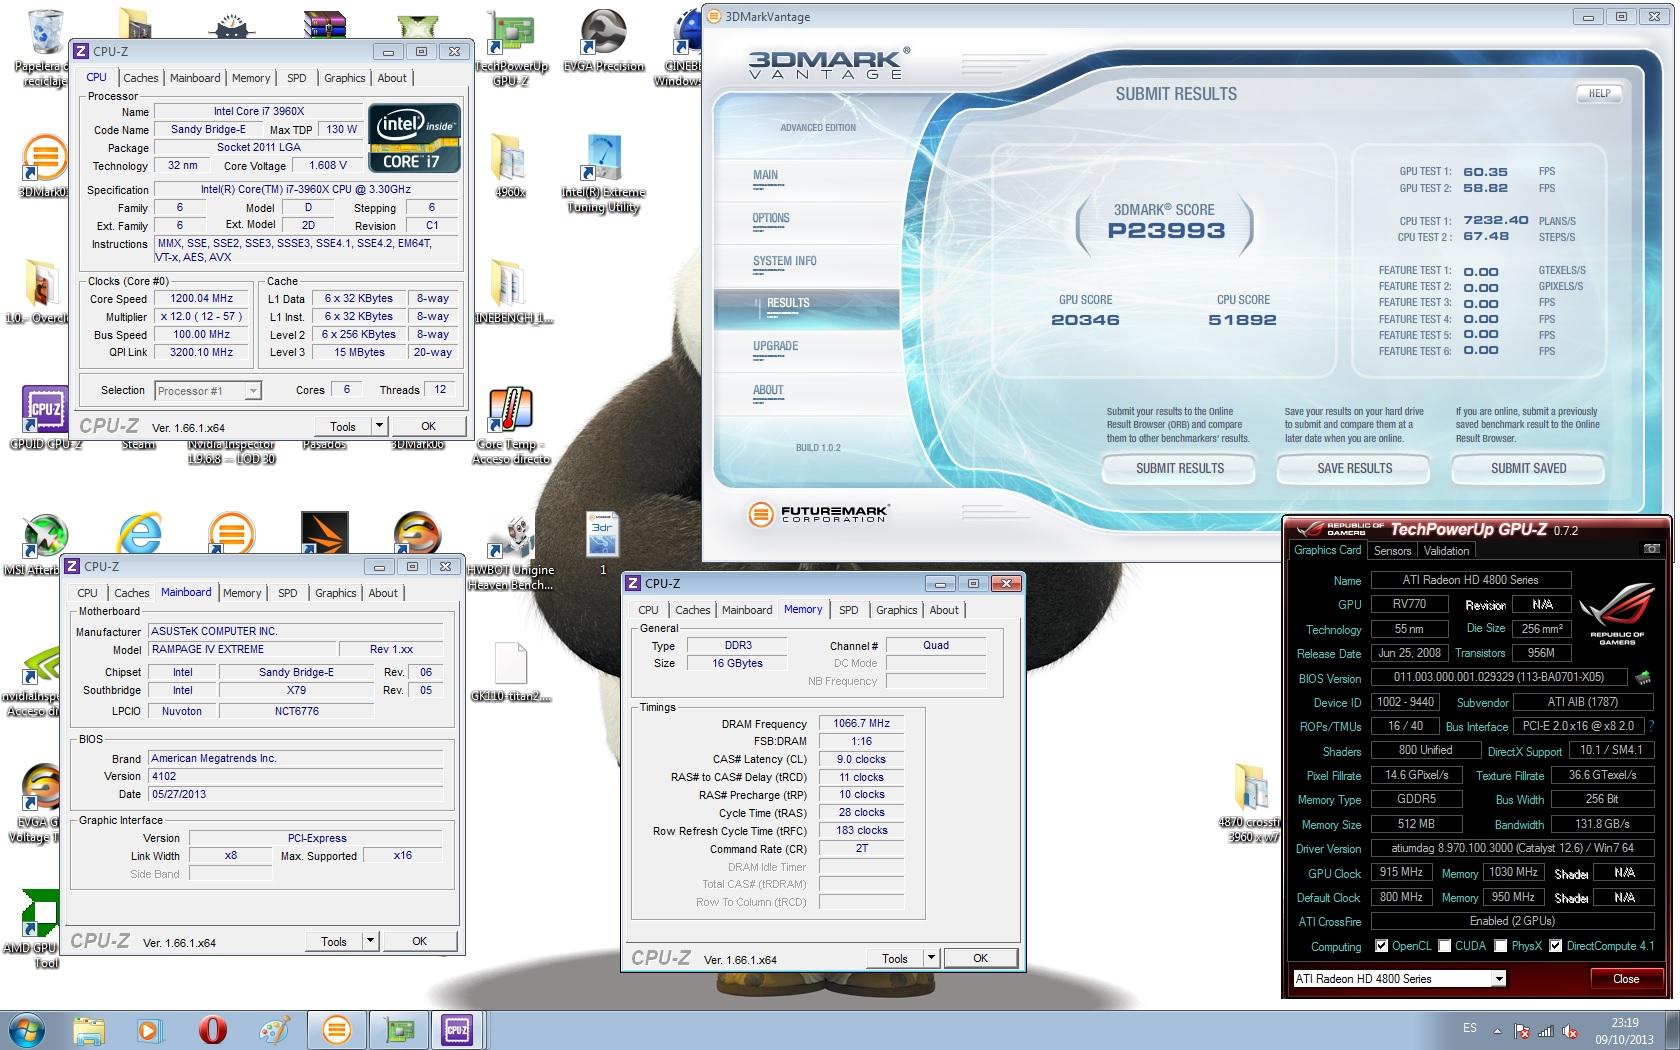Open the MSI Afterburner desktop shortcut
The height and width of the screenshot is (1050, 1680).
coord(45,545)
